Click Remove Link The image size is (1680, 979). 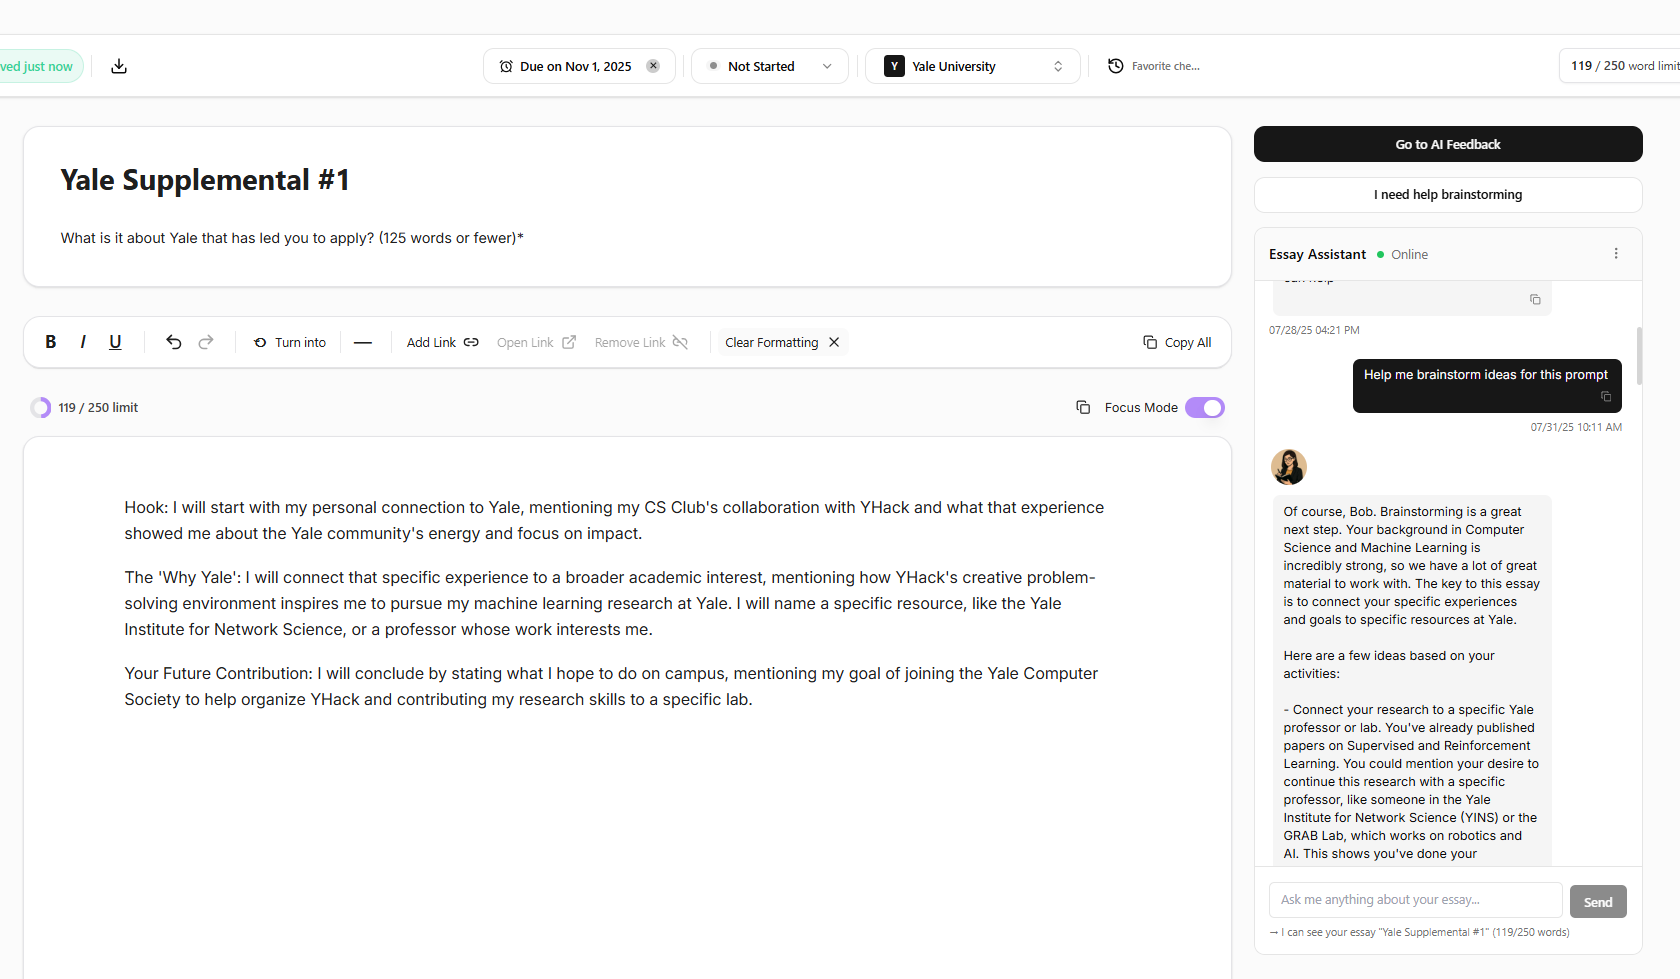click(x=641, y=342)
